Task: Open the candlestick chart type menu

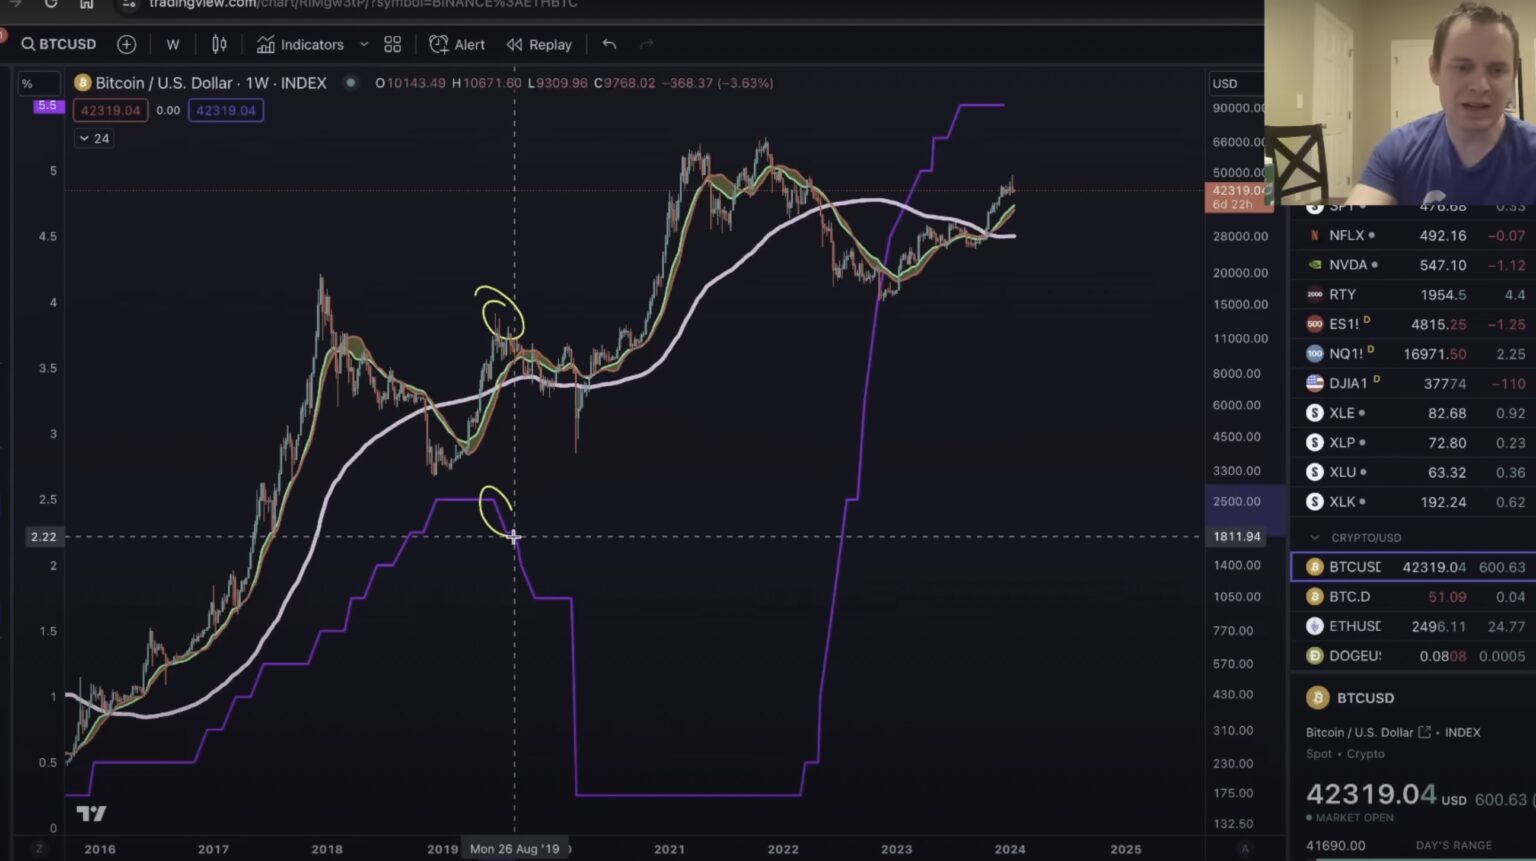Action: [x=219, y=44]
